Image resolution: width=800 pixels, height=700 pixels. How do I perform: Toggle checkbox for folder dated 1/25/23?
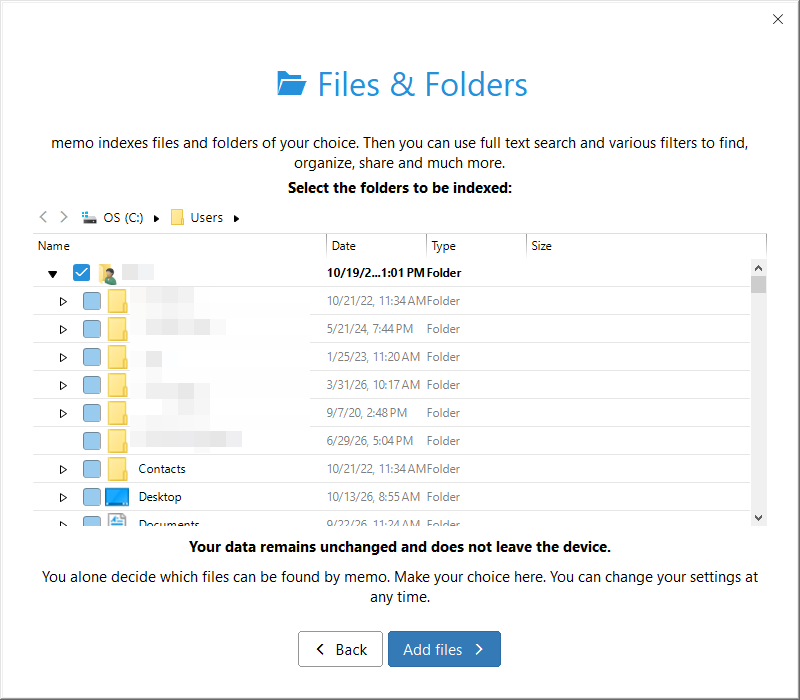pyautogui.click(x=92, y=357)
